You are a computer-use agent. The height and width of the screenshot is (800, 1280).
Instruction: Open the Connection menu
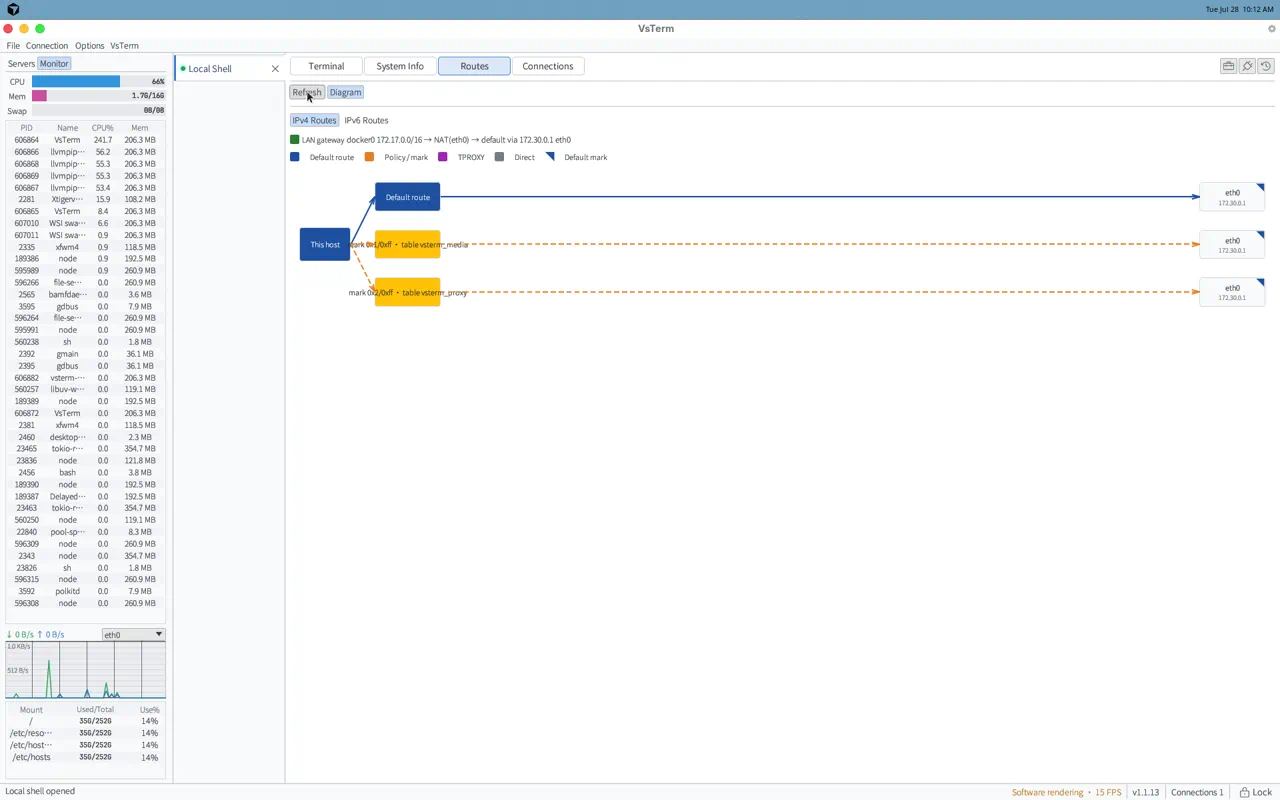tap(47, 46)
